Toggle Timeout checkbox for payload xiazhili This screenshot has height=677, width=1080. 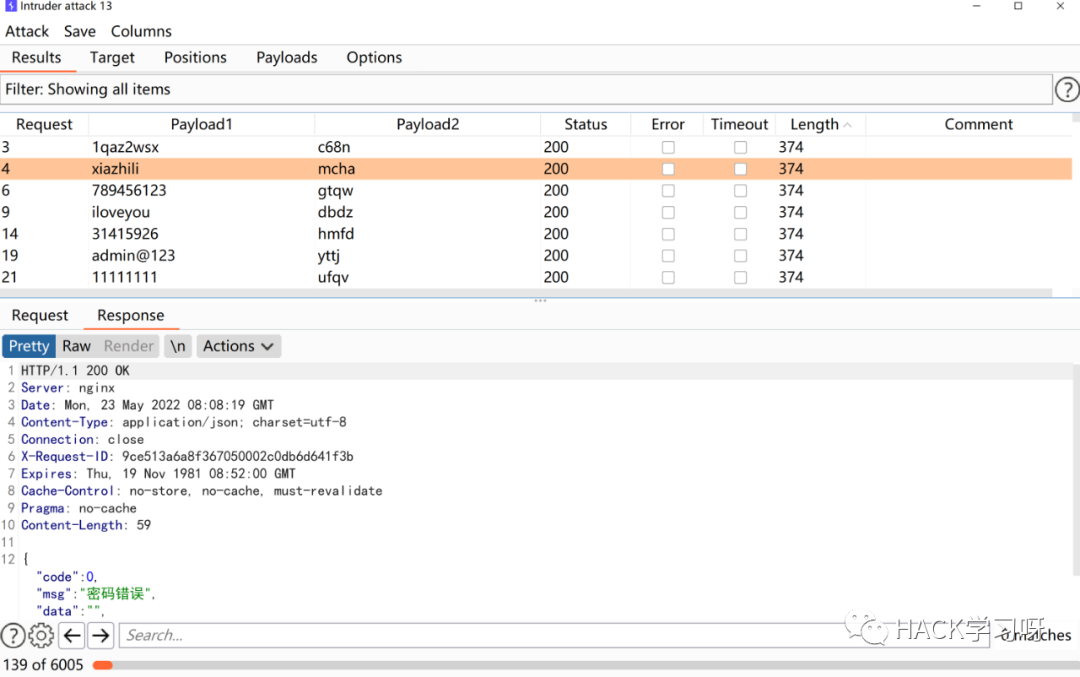740,169
